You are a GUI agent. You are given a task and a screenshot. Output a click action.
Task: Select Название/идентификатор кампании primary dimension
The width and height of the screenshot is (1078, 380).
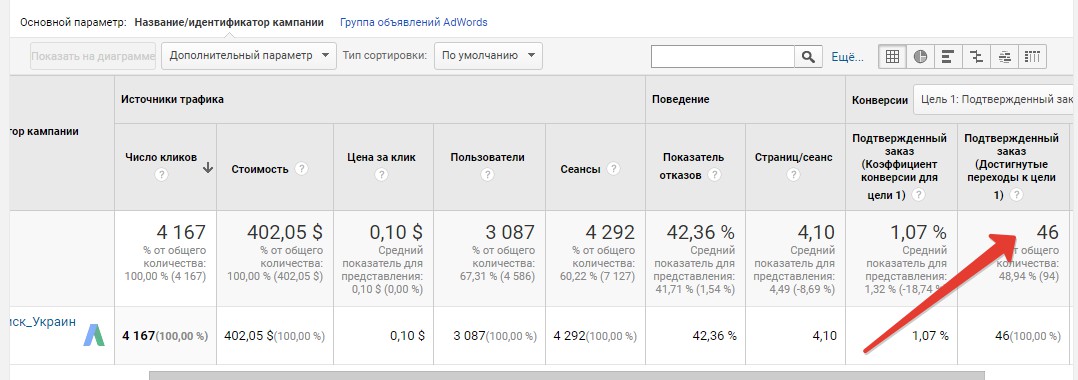pyautogui.click(x=229, y=22)
